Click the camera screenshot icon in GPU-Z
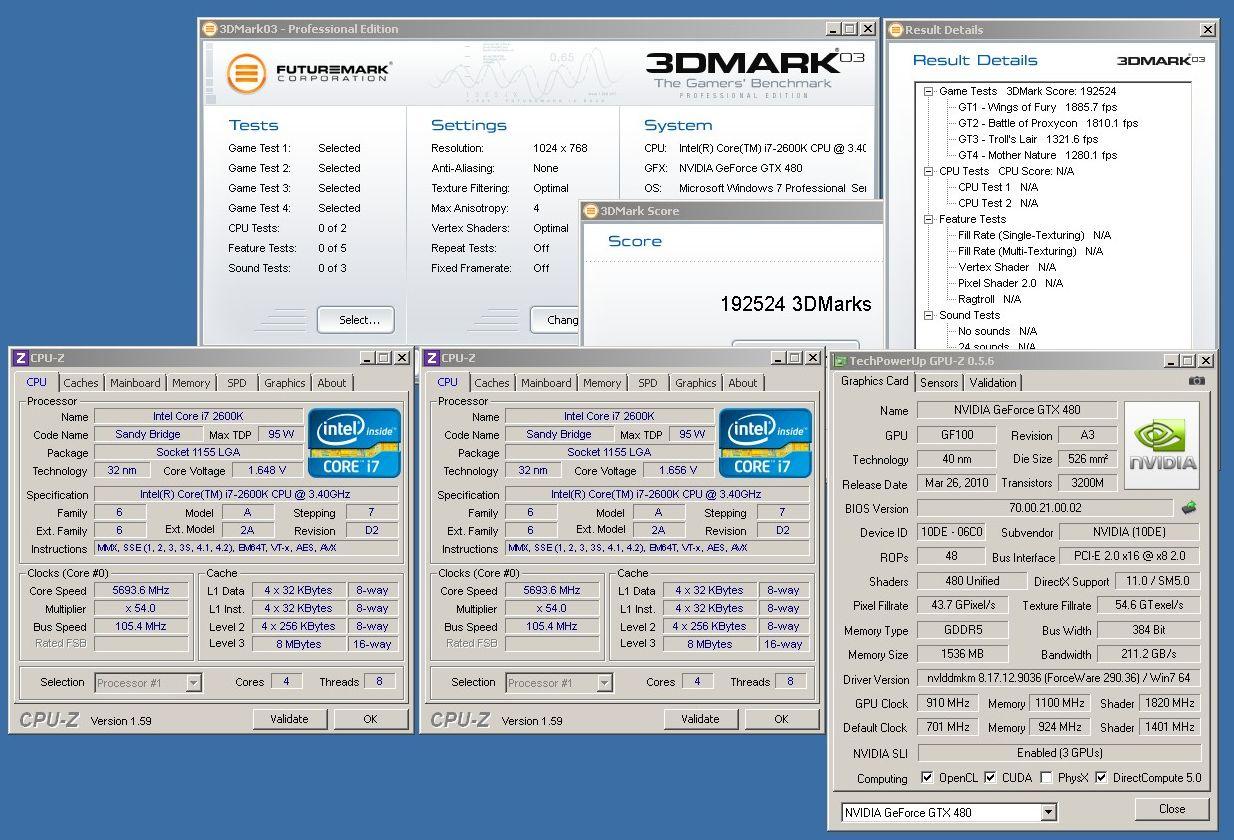1234x840 pixels. 1197,381
